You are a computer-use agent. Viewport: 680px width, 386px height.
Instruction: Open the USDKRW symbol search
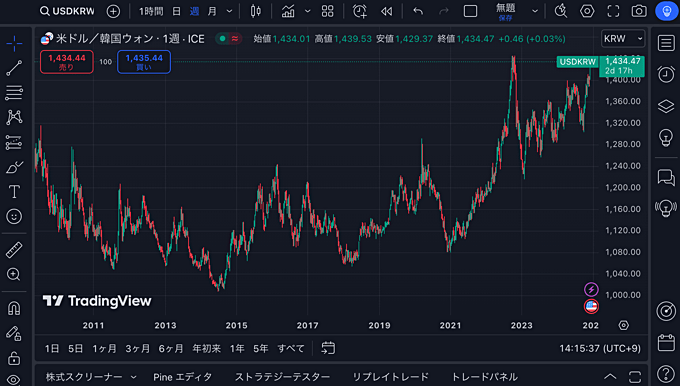pyautogui.click(x=67, y=11)
